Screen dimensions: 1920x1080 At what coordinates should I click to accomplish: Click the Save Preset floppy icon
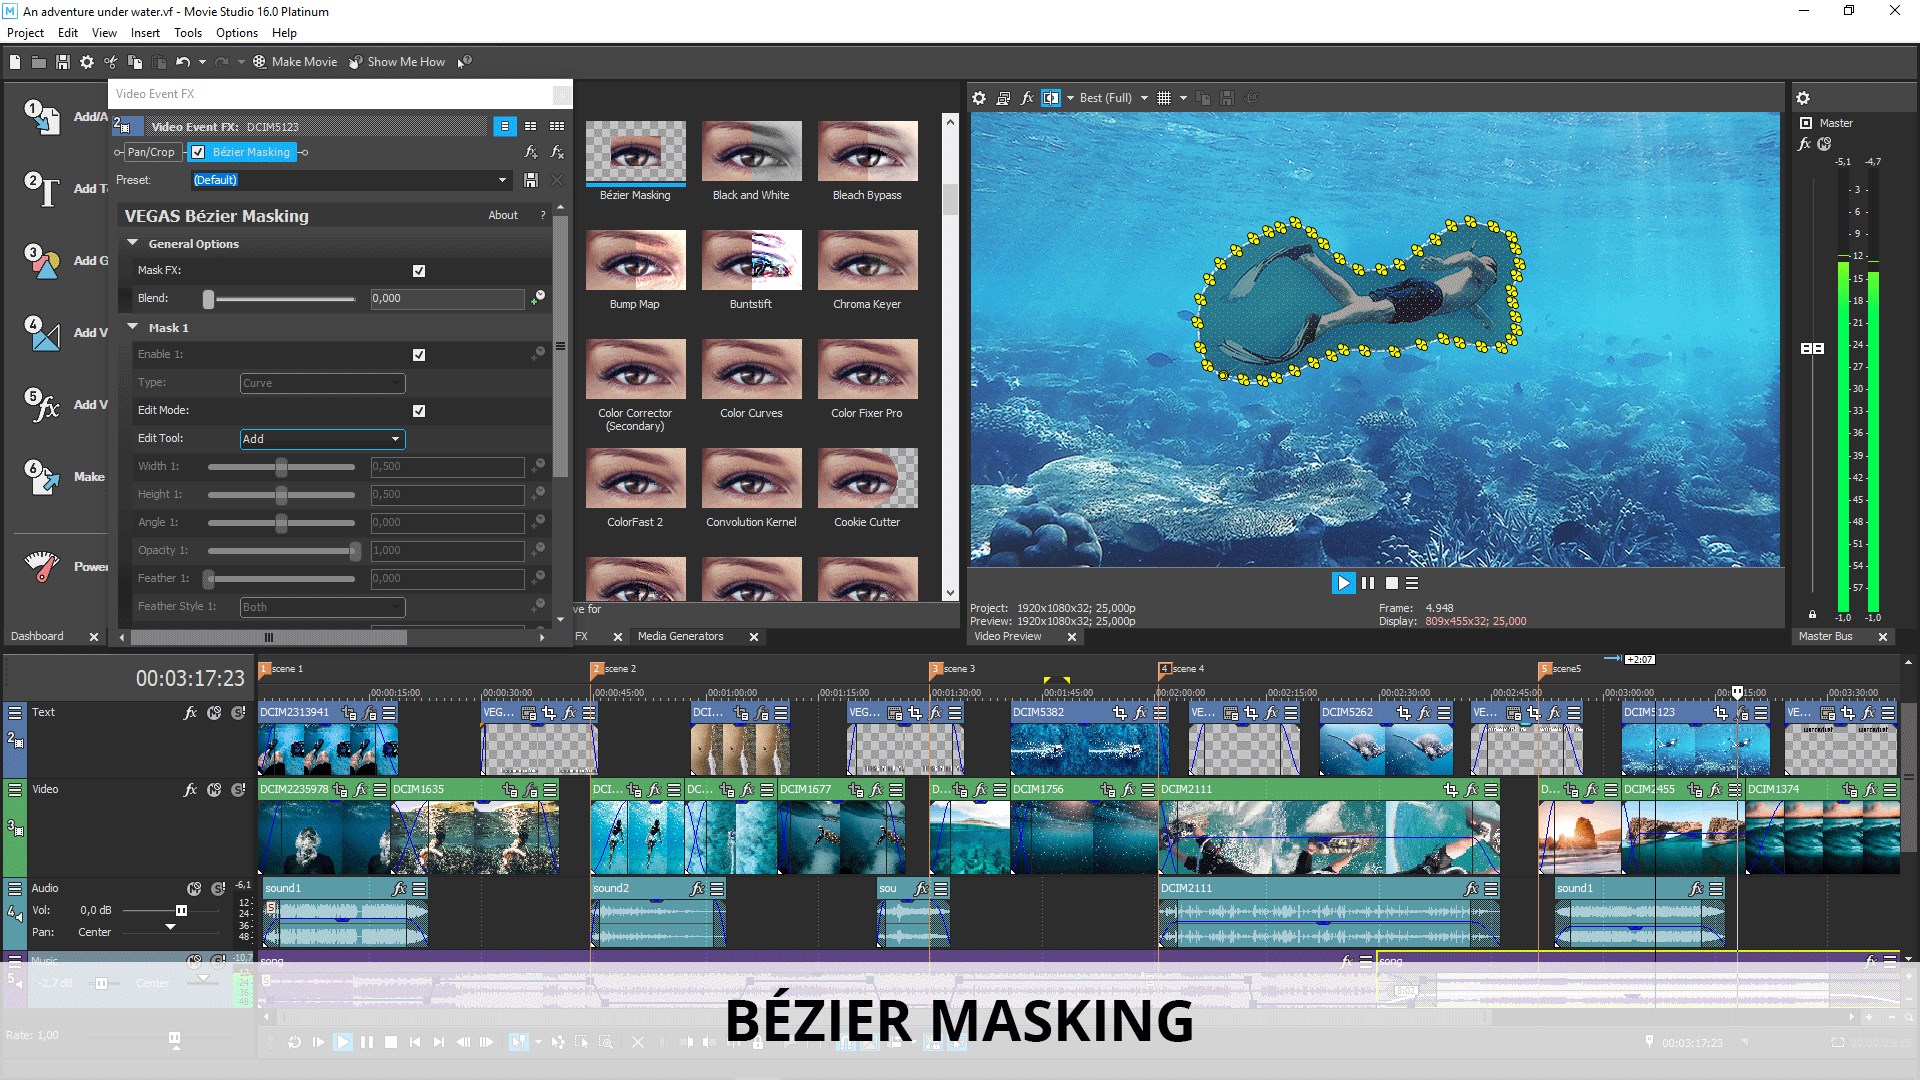(531, 180)
